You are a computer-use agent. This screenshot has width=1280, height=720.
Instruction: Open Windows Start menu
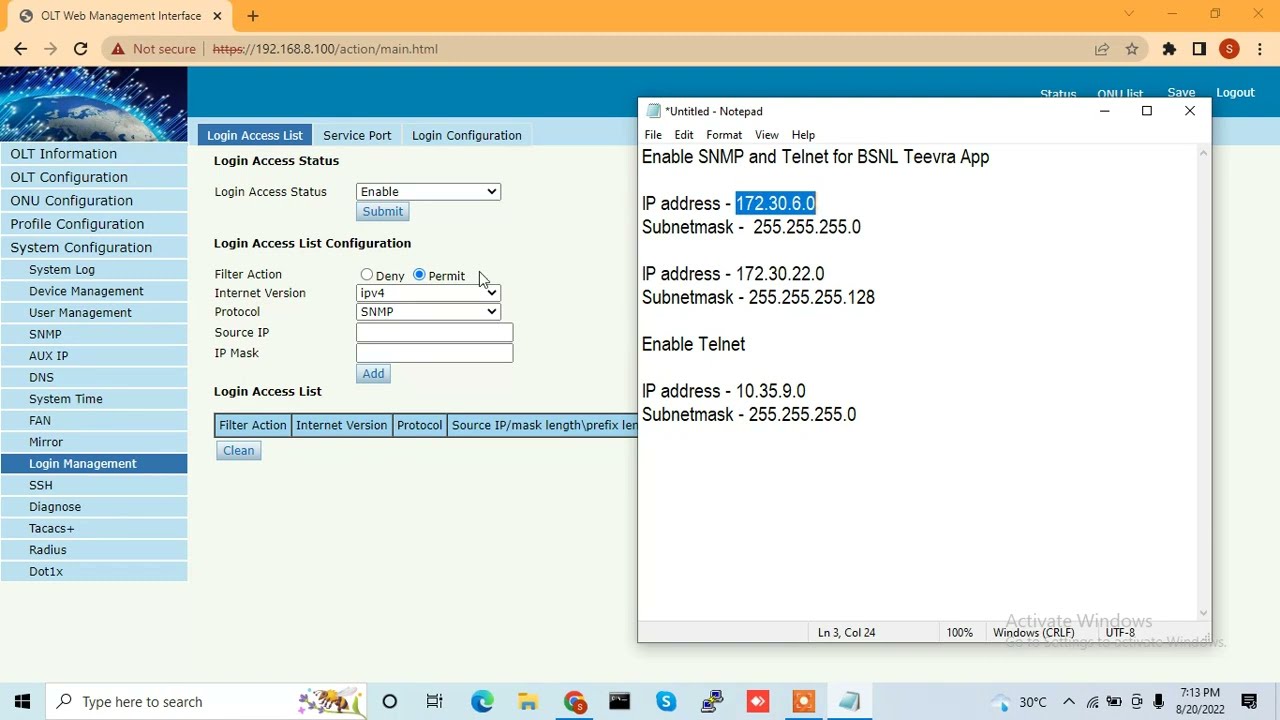point(22,701)
